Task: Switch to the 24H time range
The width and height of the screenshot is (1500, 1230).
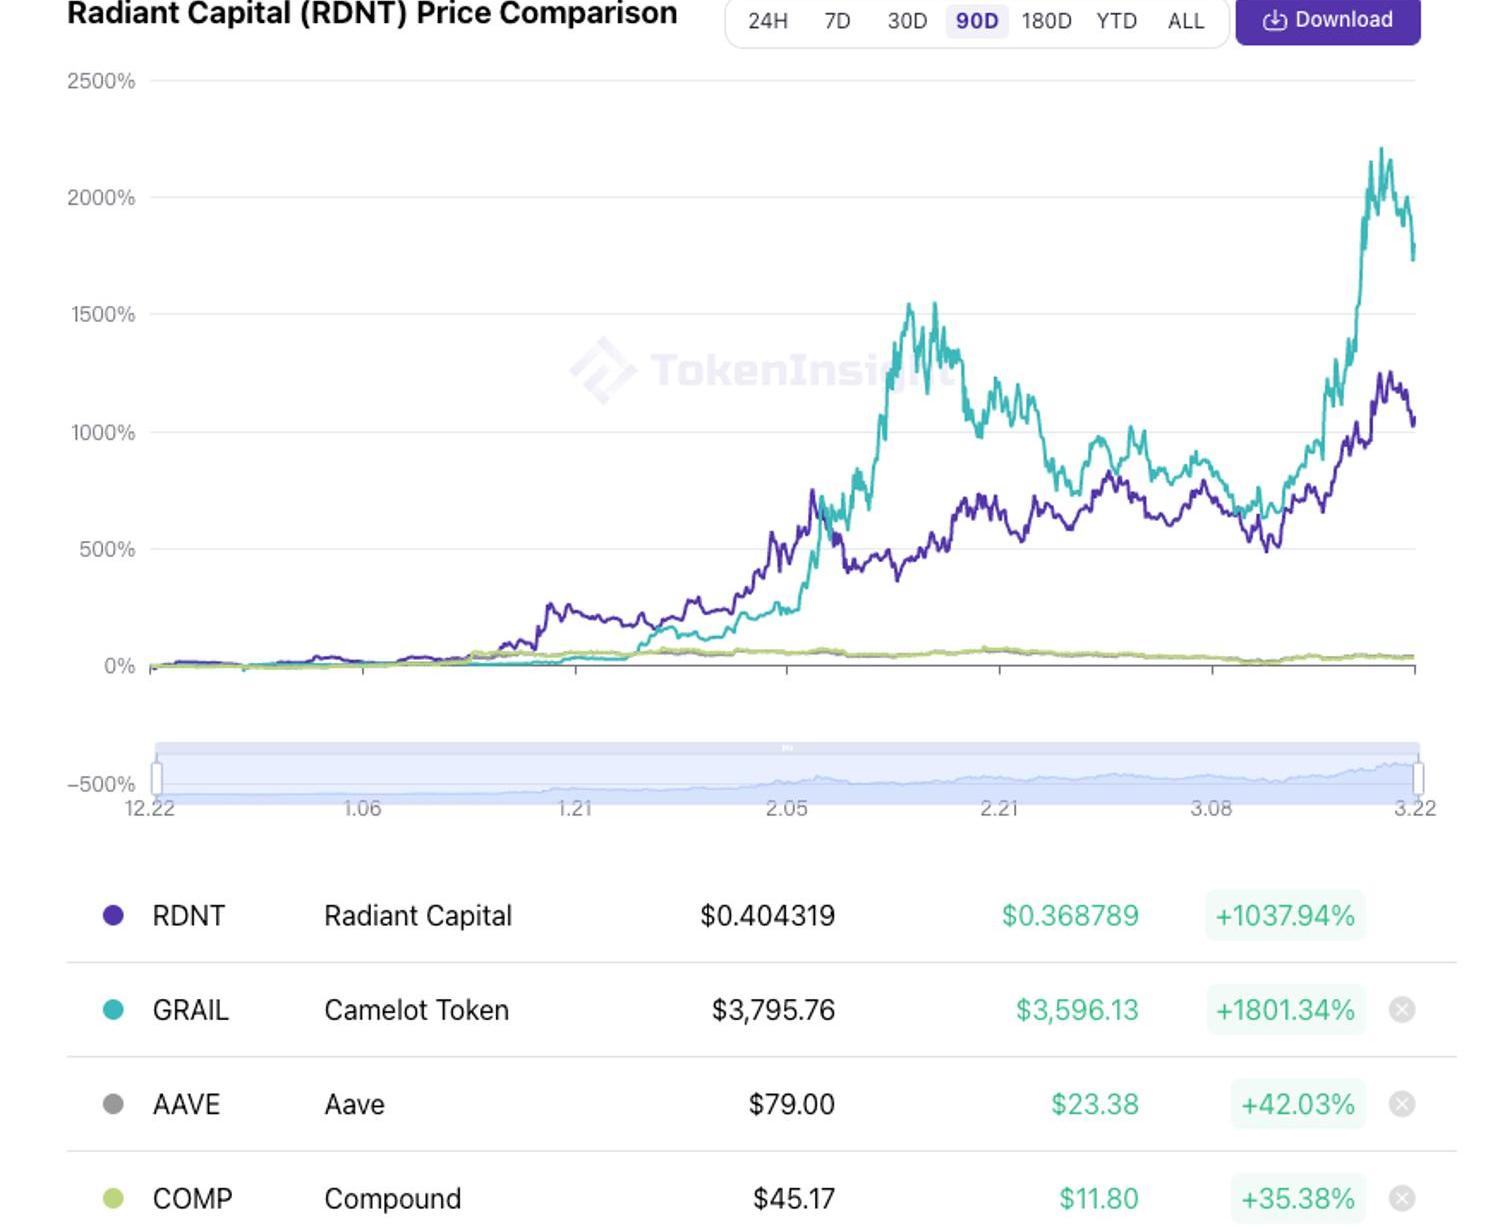Action: tap(768, 21)
